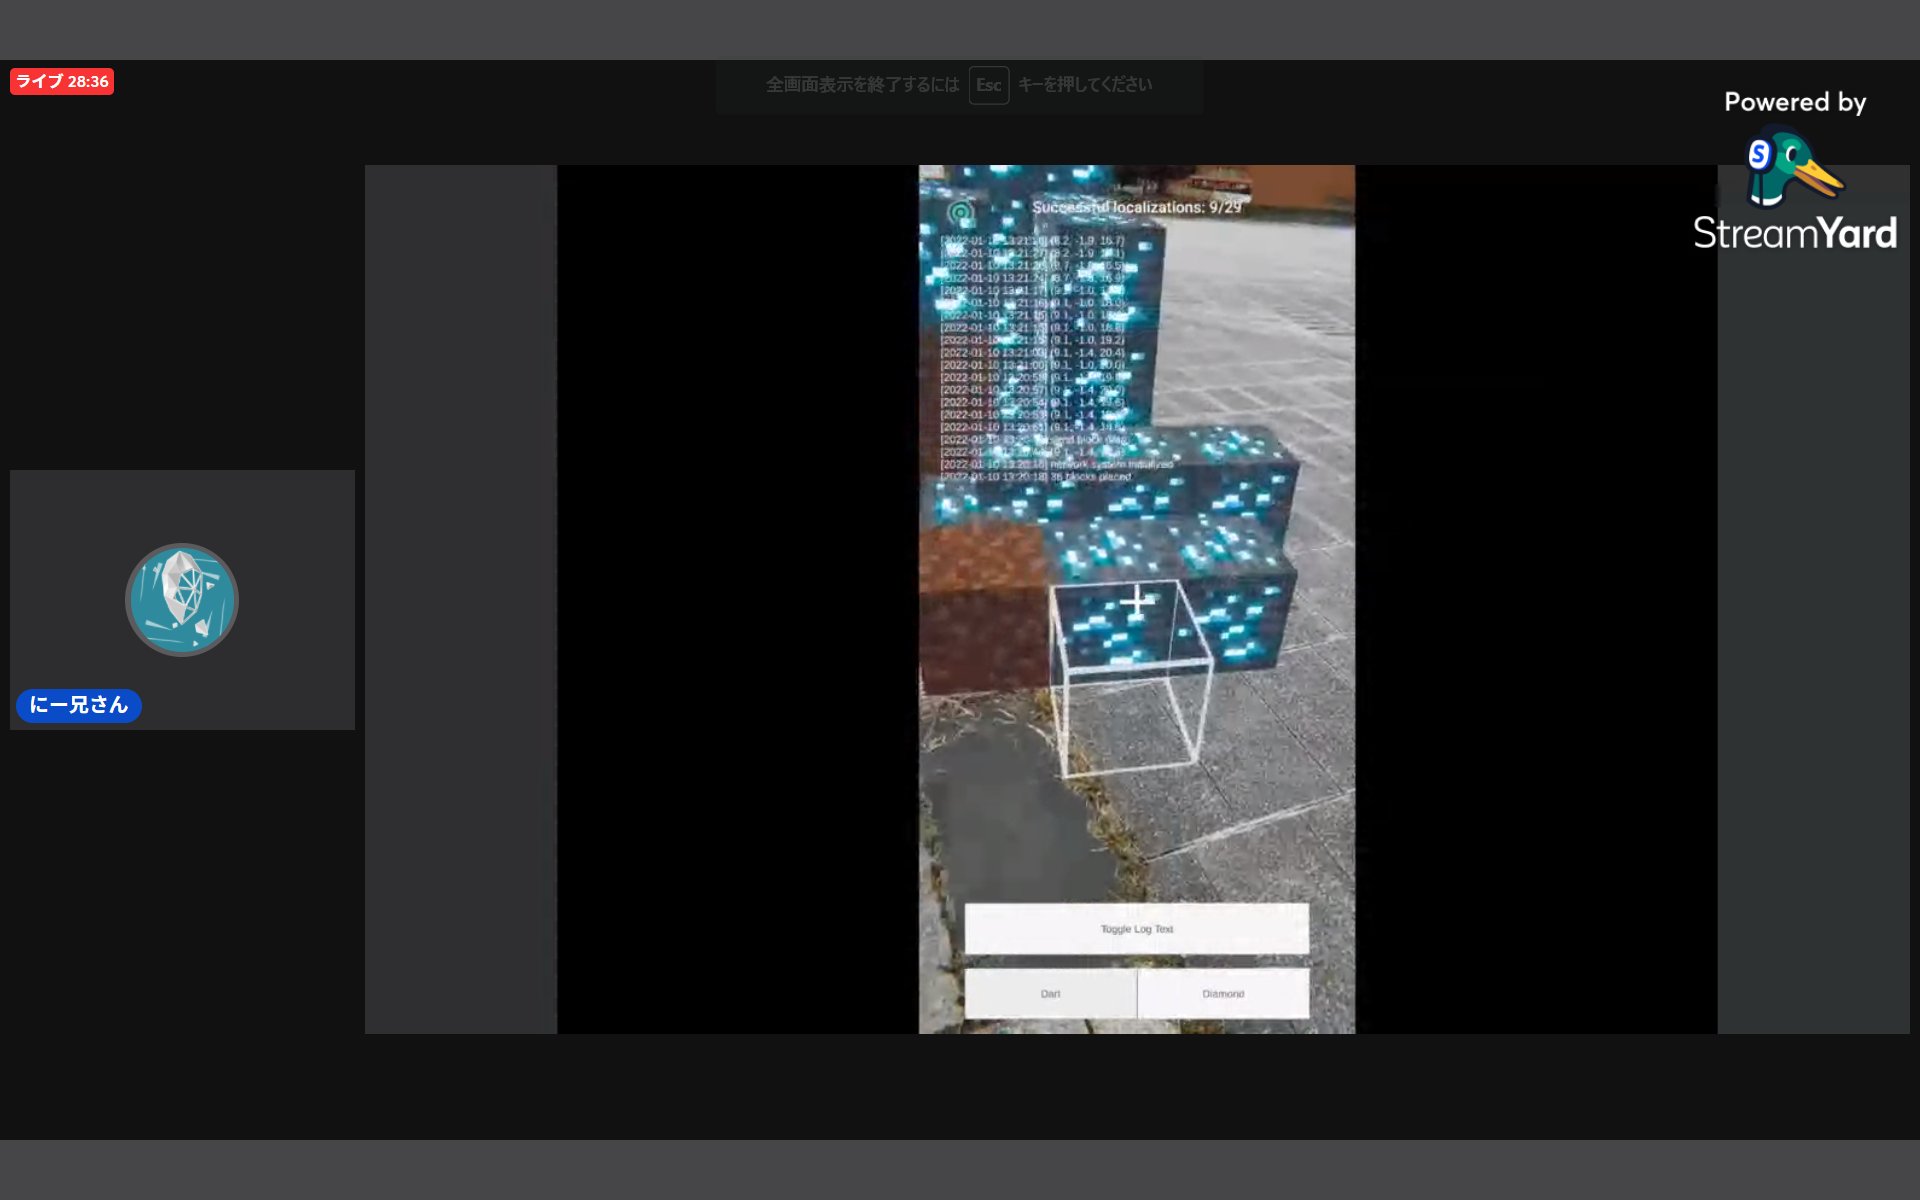Click log line '36 blocks placed'

pos(1036,477)
